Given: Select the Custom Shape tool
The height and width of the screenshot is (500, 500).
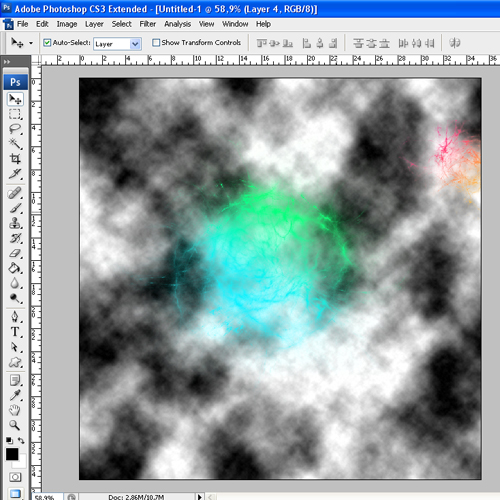Looking at the screenshot, I should 15,362.
